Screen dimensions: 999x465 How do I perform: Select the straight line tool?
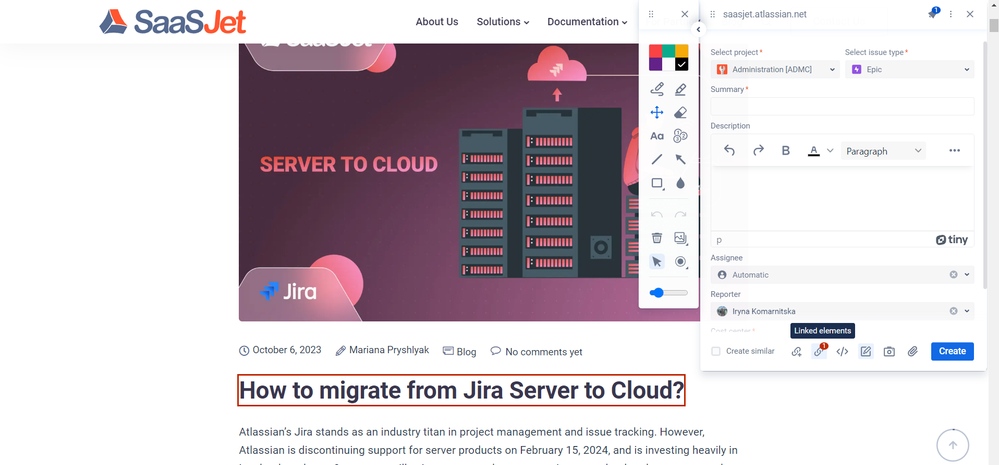[x=657, y=159]
